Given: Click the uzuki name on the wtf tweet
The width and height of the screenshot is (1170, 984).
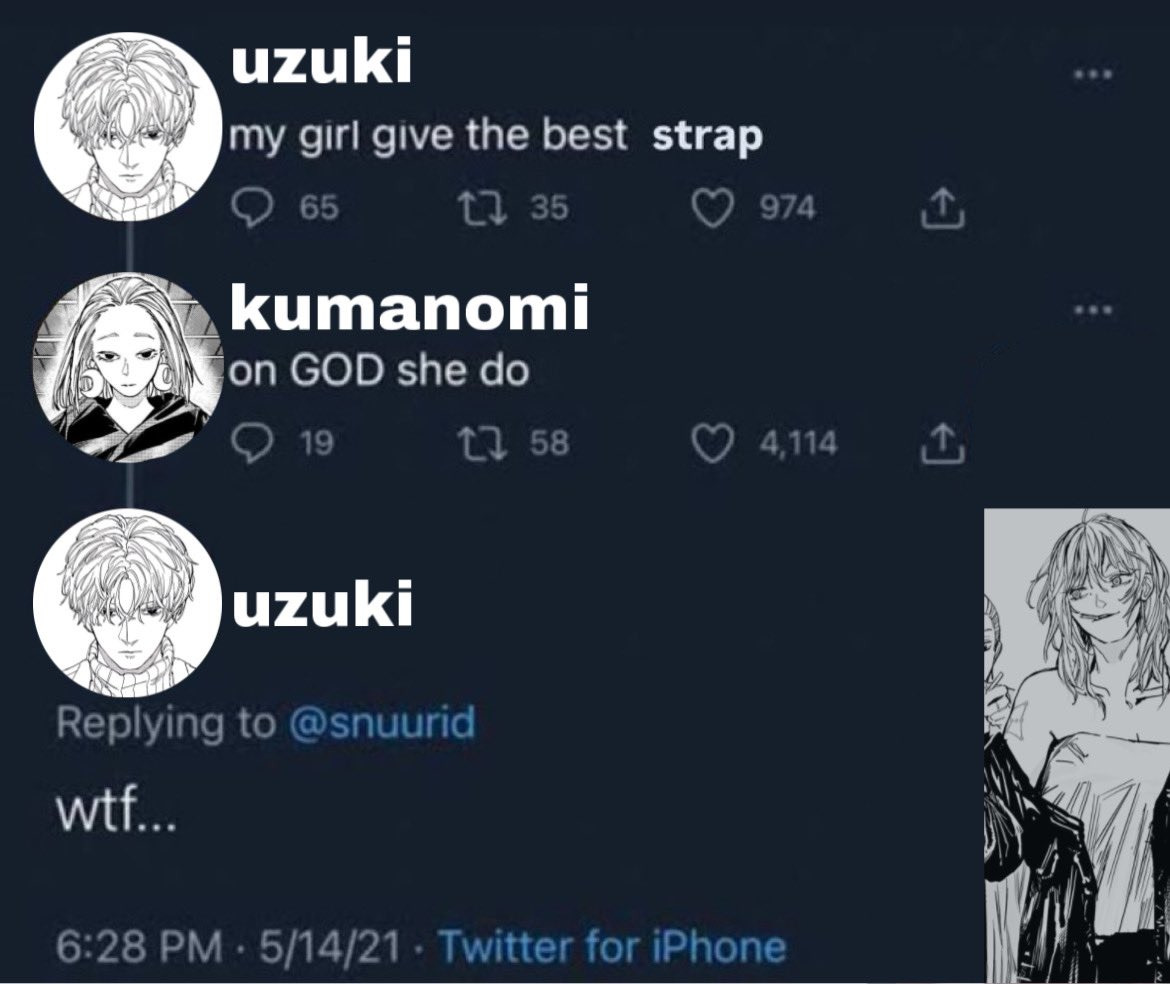Looking at the screenshot, I should (x=322, y=604).
